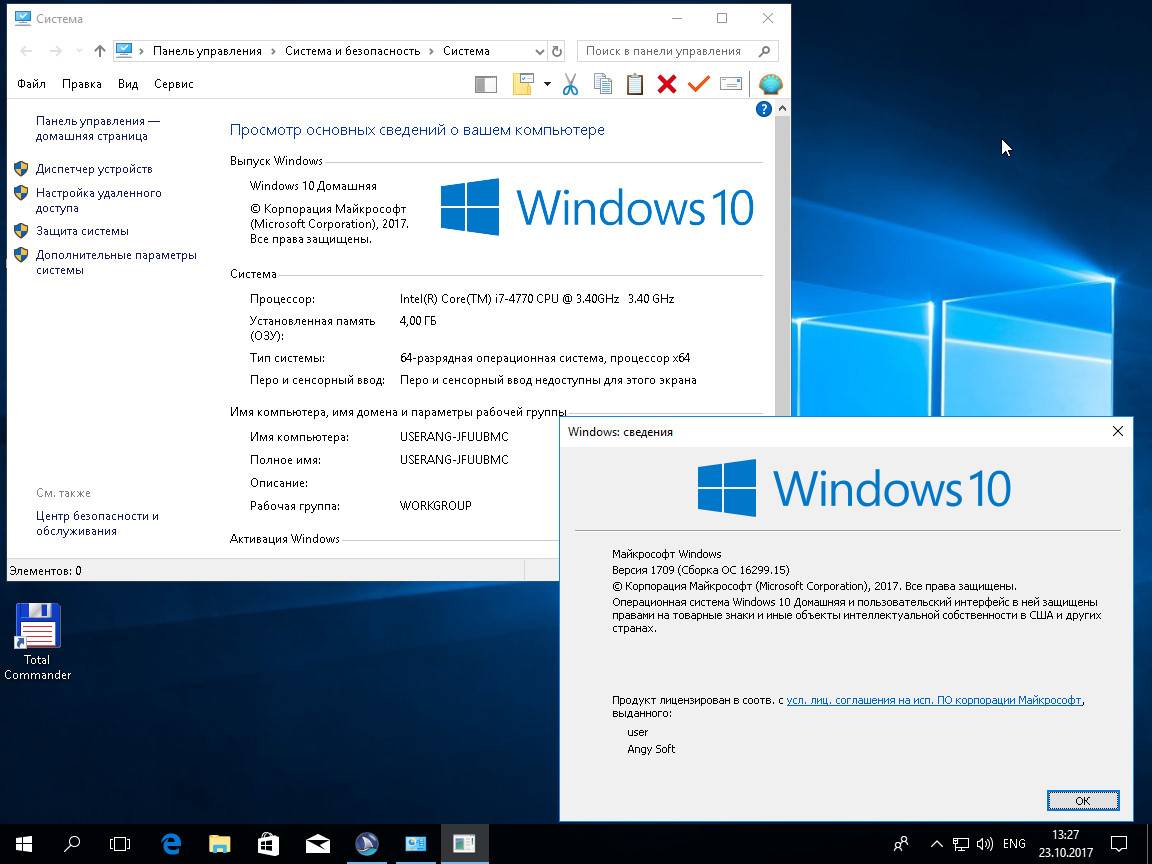Switch to the sailboat app on taskbar

point(367,843)
